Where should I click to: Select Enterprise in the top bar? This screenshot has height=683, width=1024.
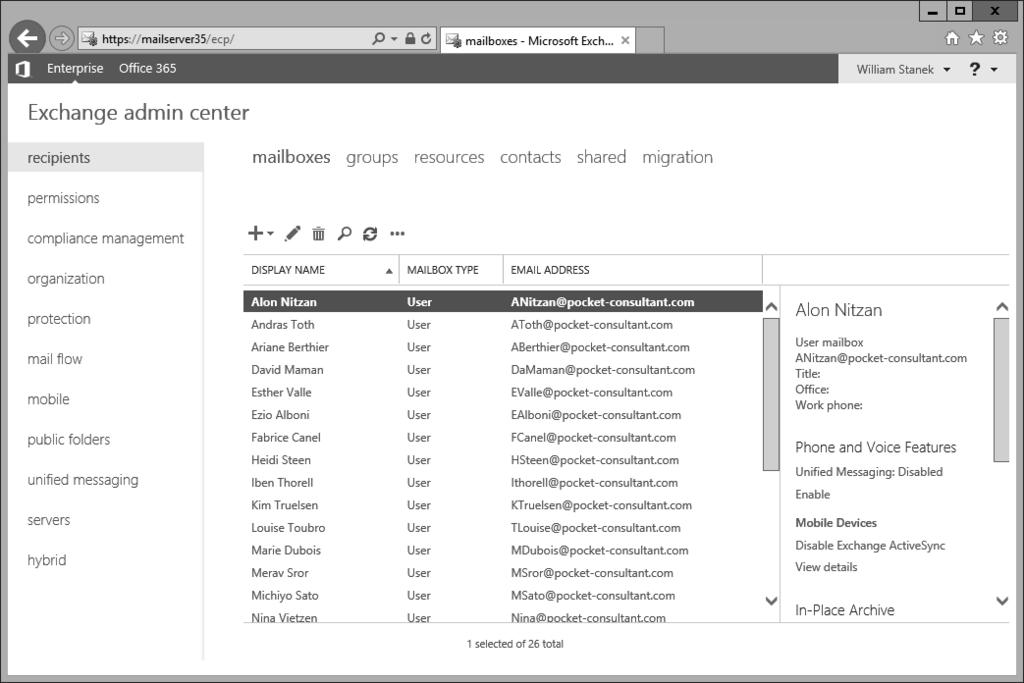tap(75, 69)
